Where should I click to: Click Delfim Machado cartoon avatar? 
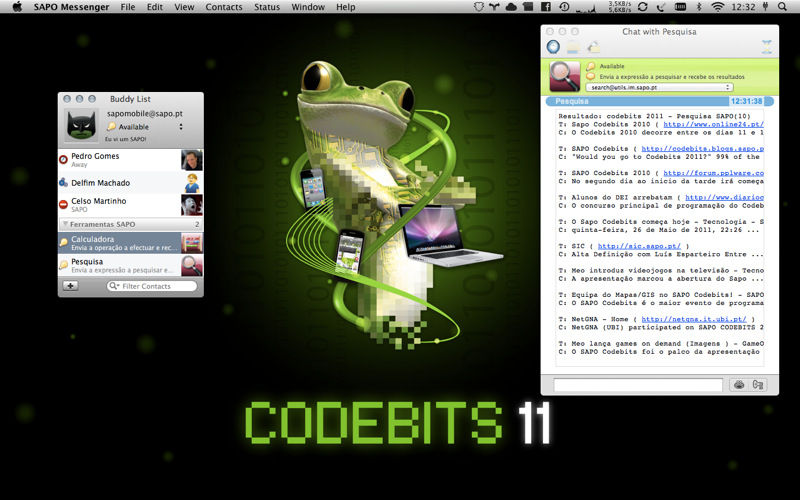pos(192,183)
